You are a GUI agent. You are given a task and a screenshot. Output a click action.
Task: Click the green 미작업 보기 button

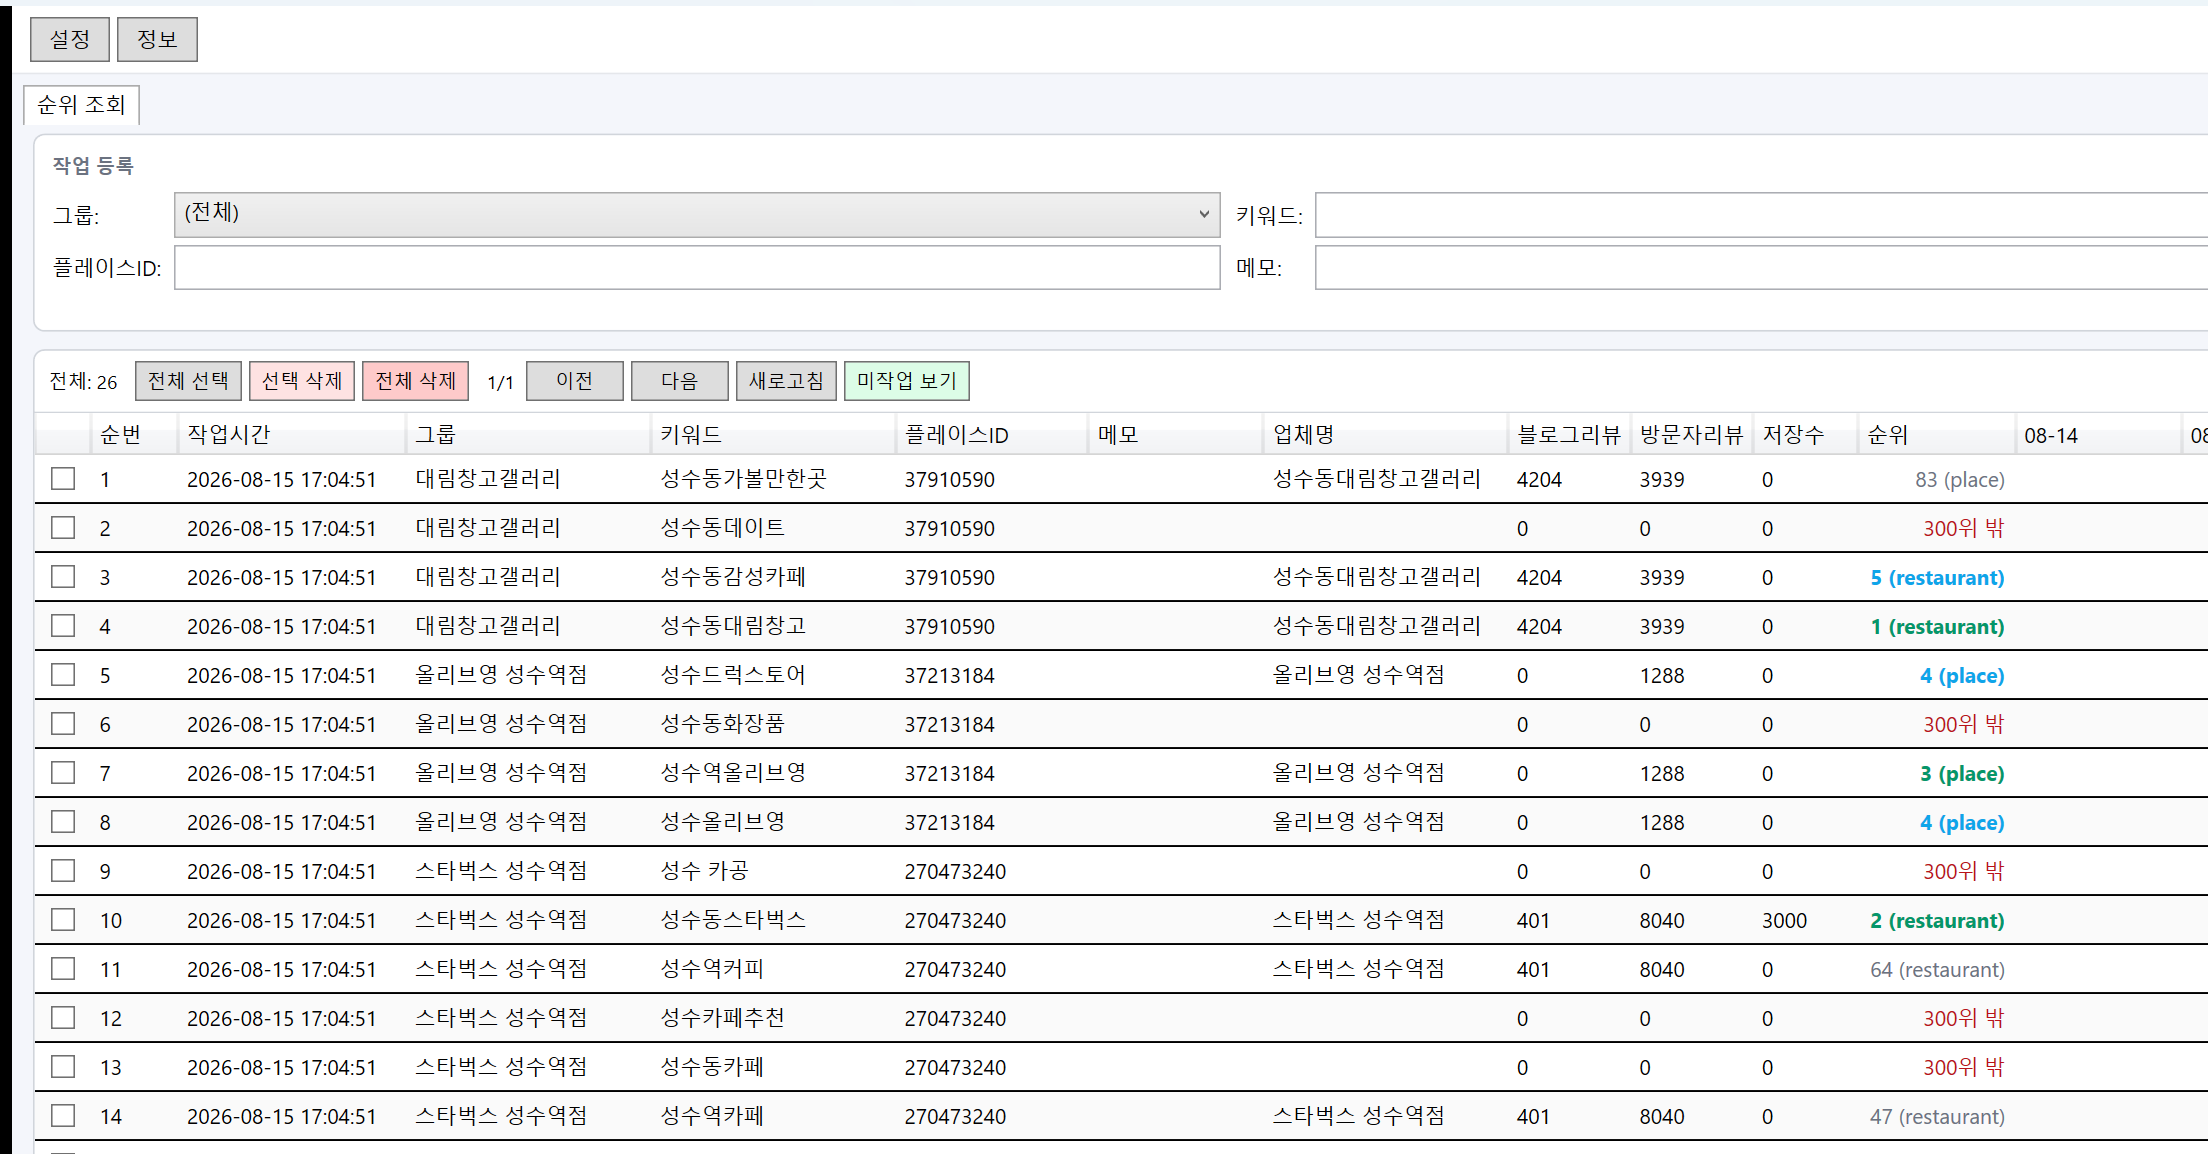coord(907,381)
